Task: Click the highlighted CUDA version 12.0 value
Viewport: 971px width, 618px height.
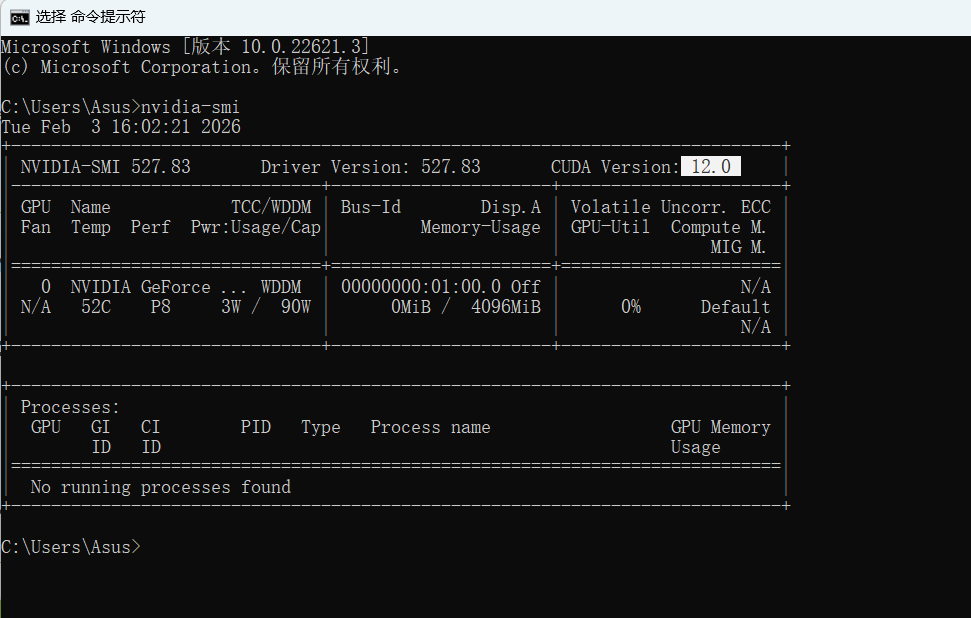Action: pos(711,167)
